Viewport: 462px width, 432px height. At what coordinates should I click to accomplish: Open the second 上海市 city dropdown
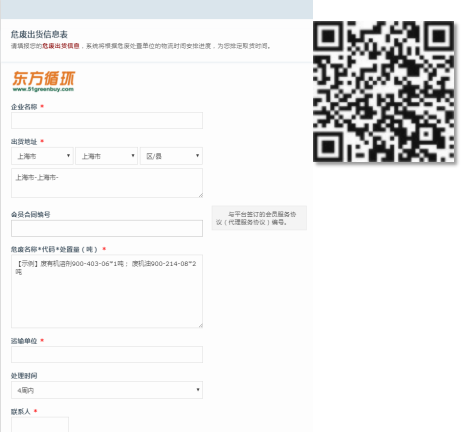coord(107,156)
